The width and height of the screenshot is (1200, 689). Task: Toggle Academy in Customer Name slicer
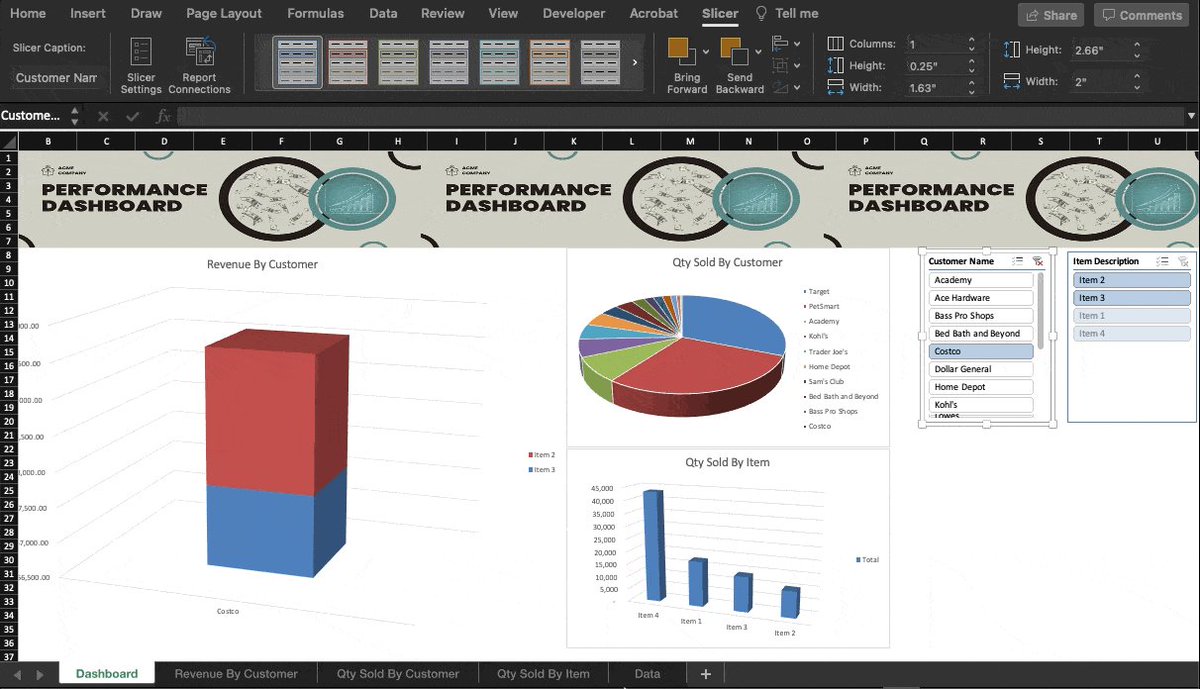pyautogui.click(x=980, y=280)
